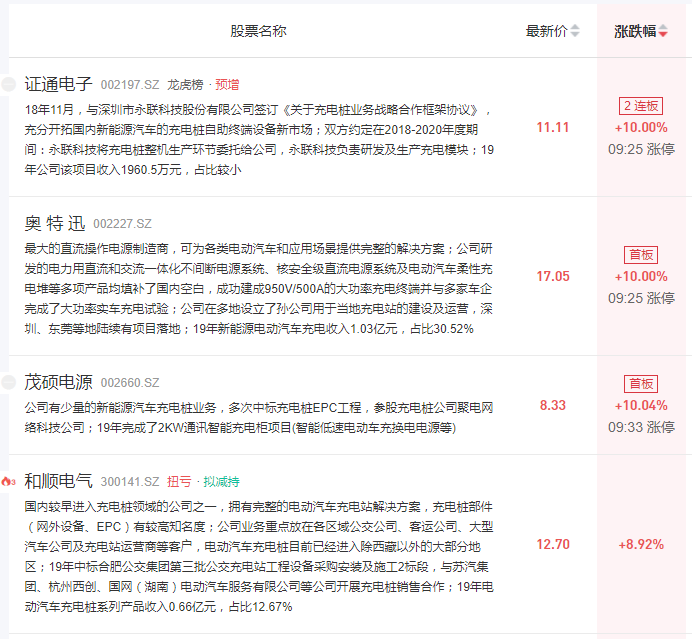Open the 和顺电气 stock page
The image size is (692, 639).
click(x=58, y=481)
